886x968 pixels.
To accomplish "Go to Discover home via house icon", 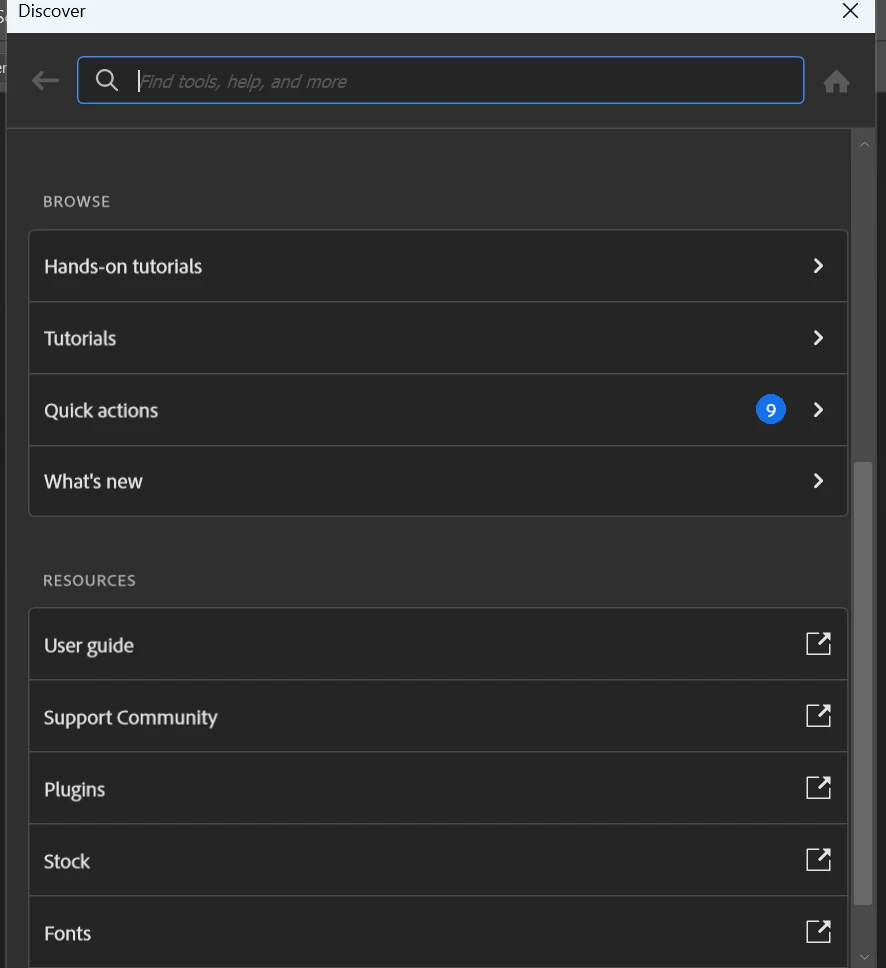I will [836, 82].
